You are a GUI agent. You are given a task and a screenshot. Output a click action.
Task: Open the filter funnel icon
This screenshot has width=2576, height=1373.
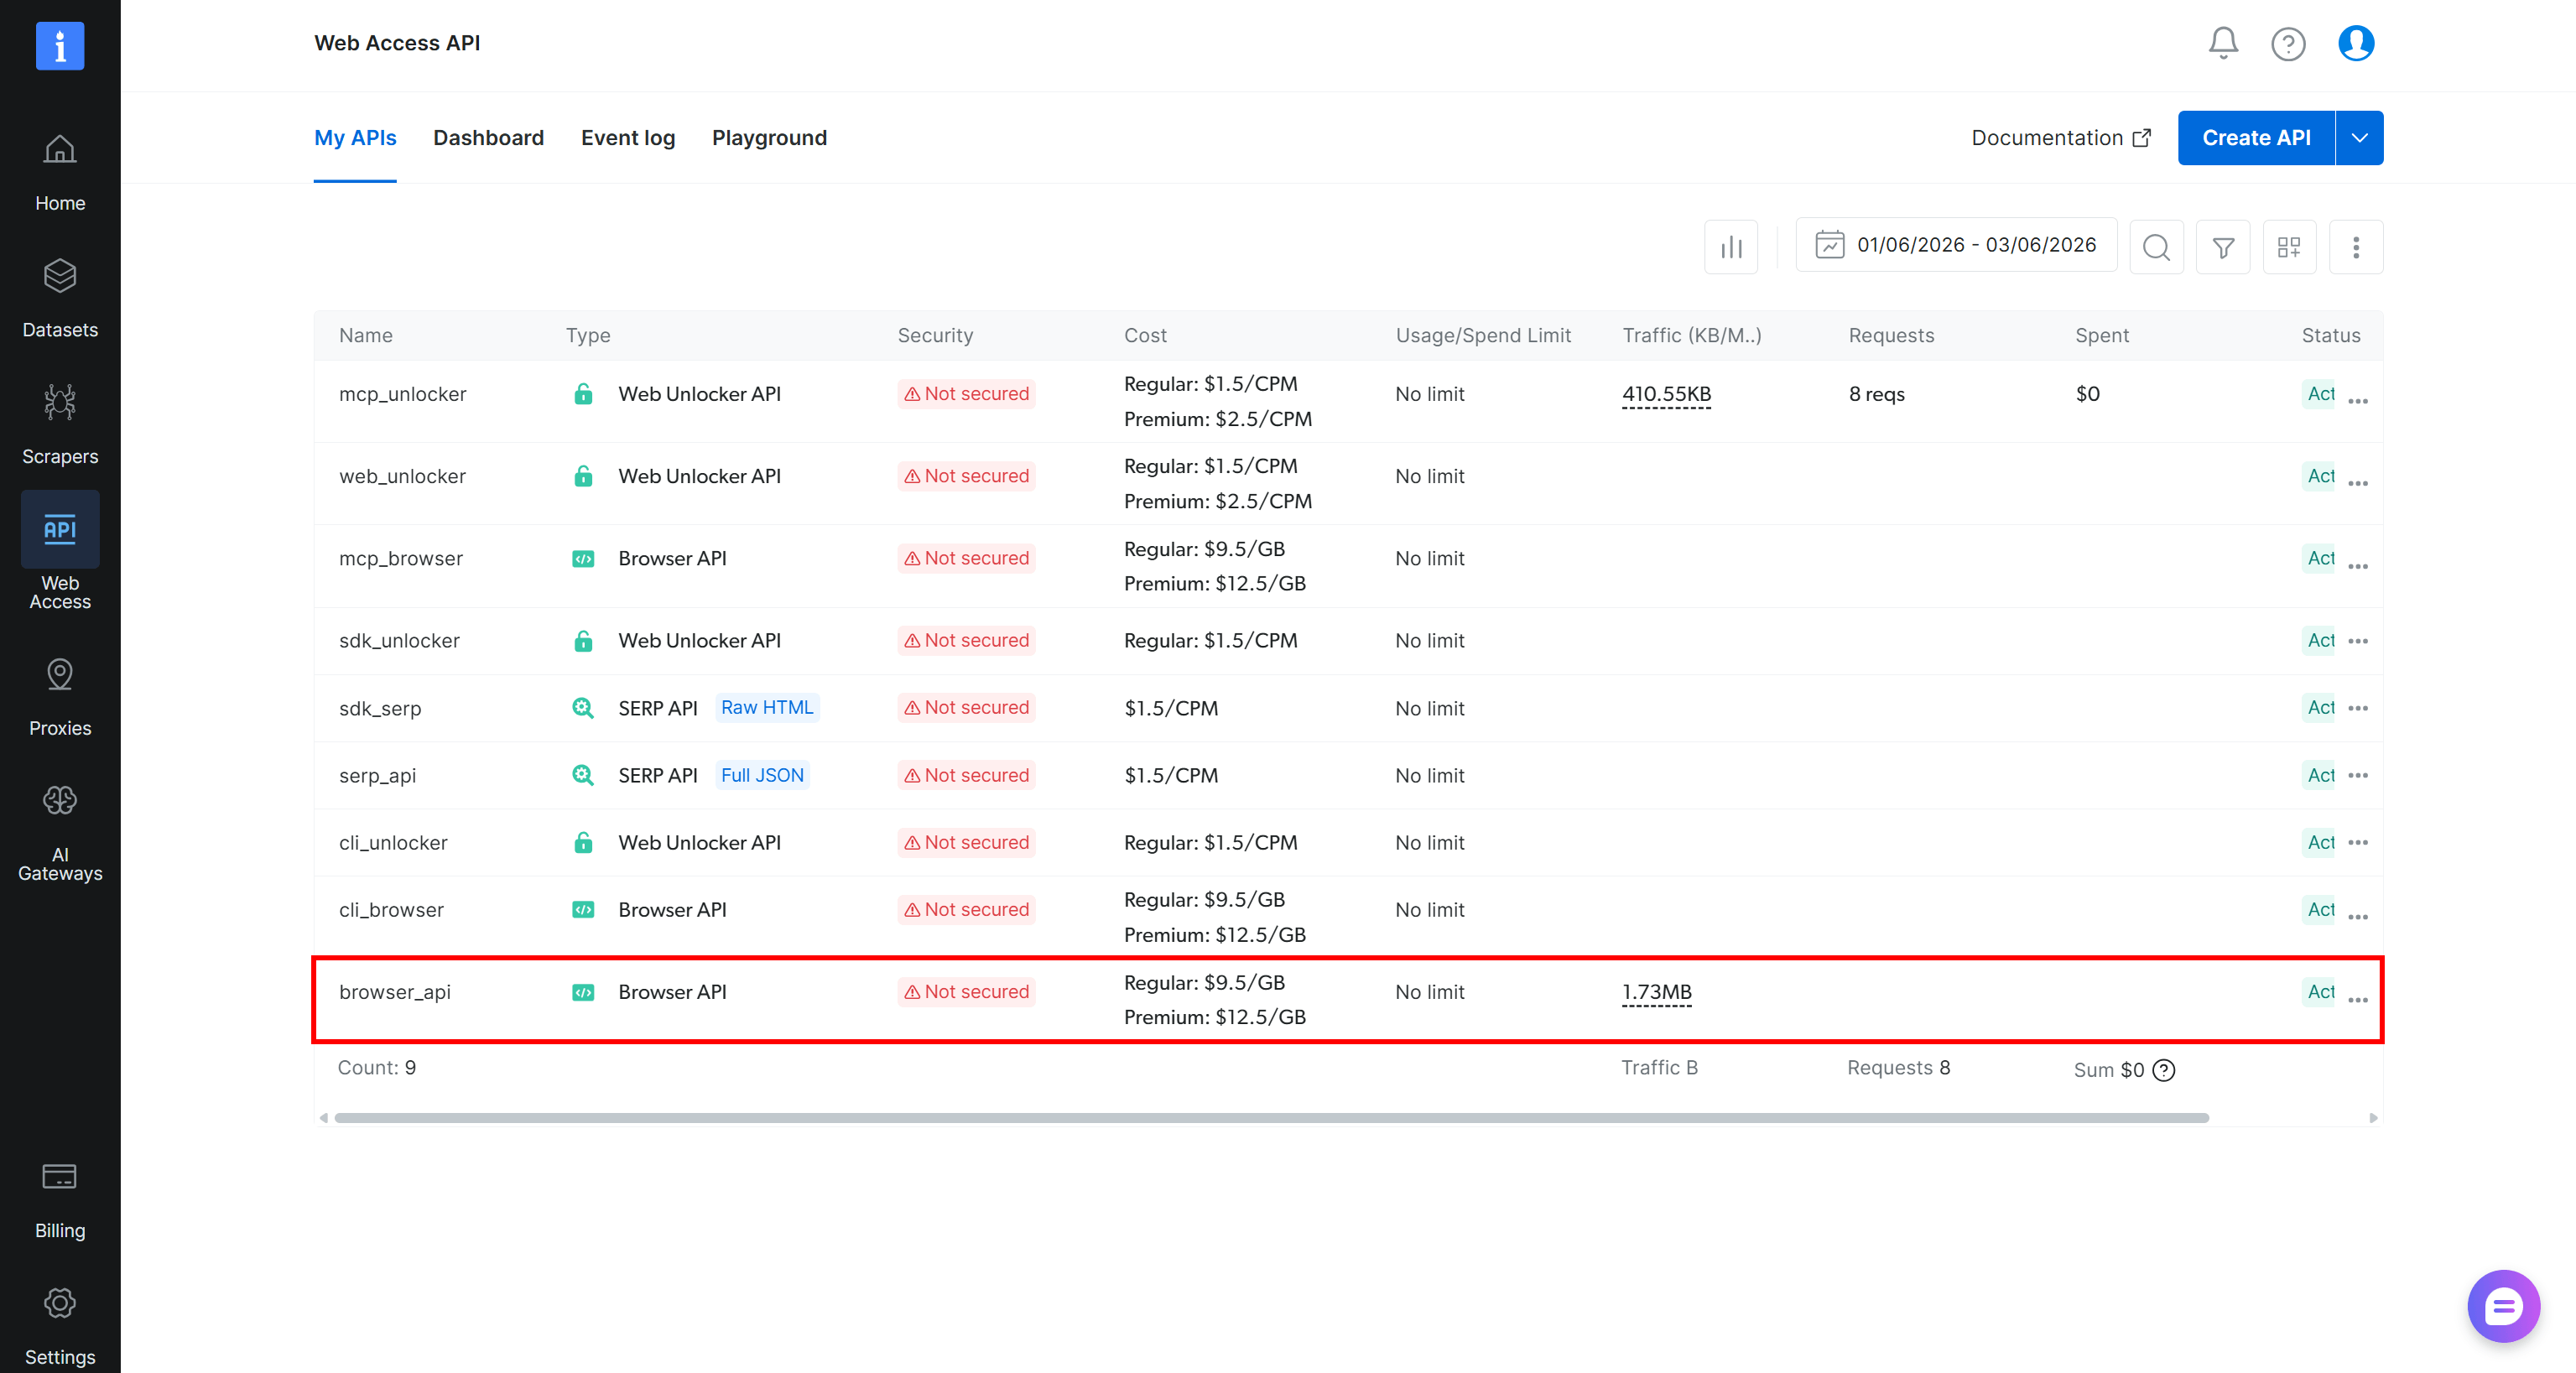2223,247
